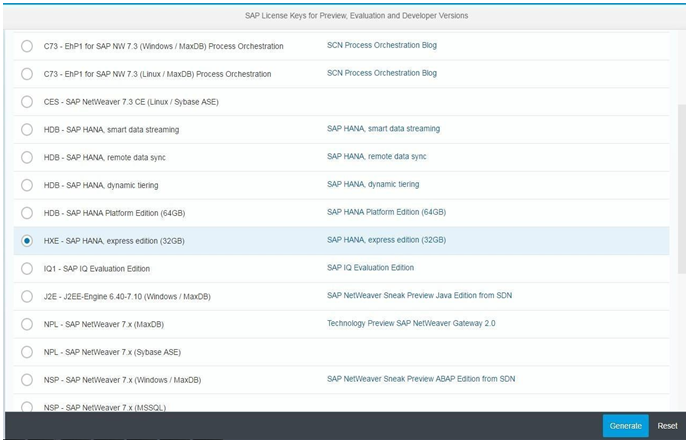Choose HDB SAP HANA Platform Edition (64GB)
Screen dimensions: 690x443
pyautogui.click(x=27, y=213)
